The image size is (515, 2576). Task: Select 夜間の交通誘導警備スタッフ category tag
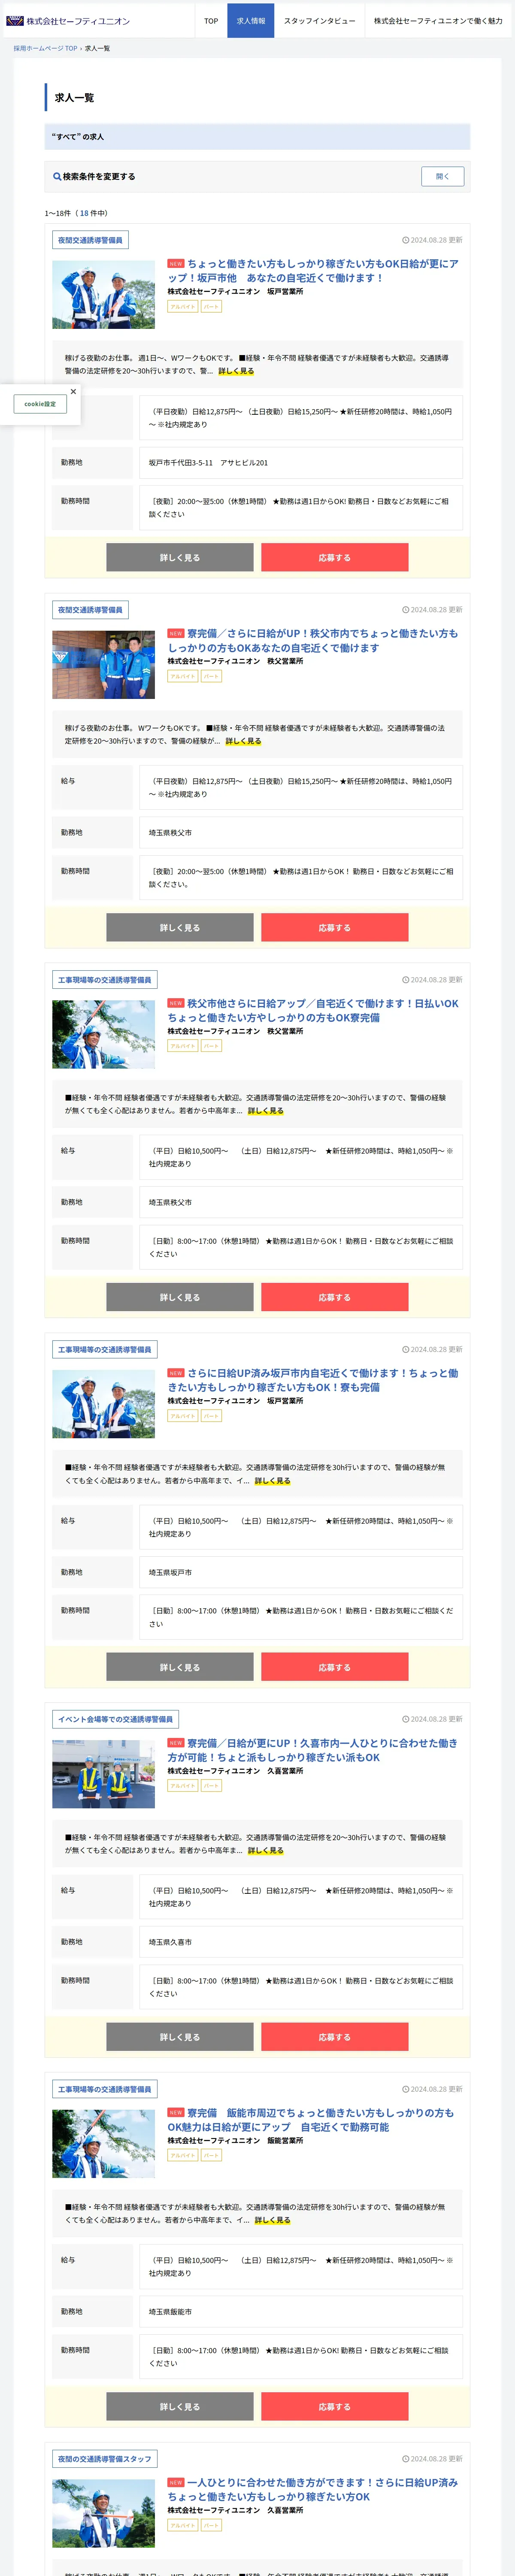coord(105,2459)
